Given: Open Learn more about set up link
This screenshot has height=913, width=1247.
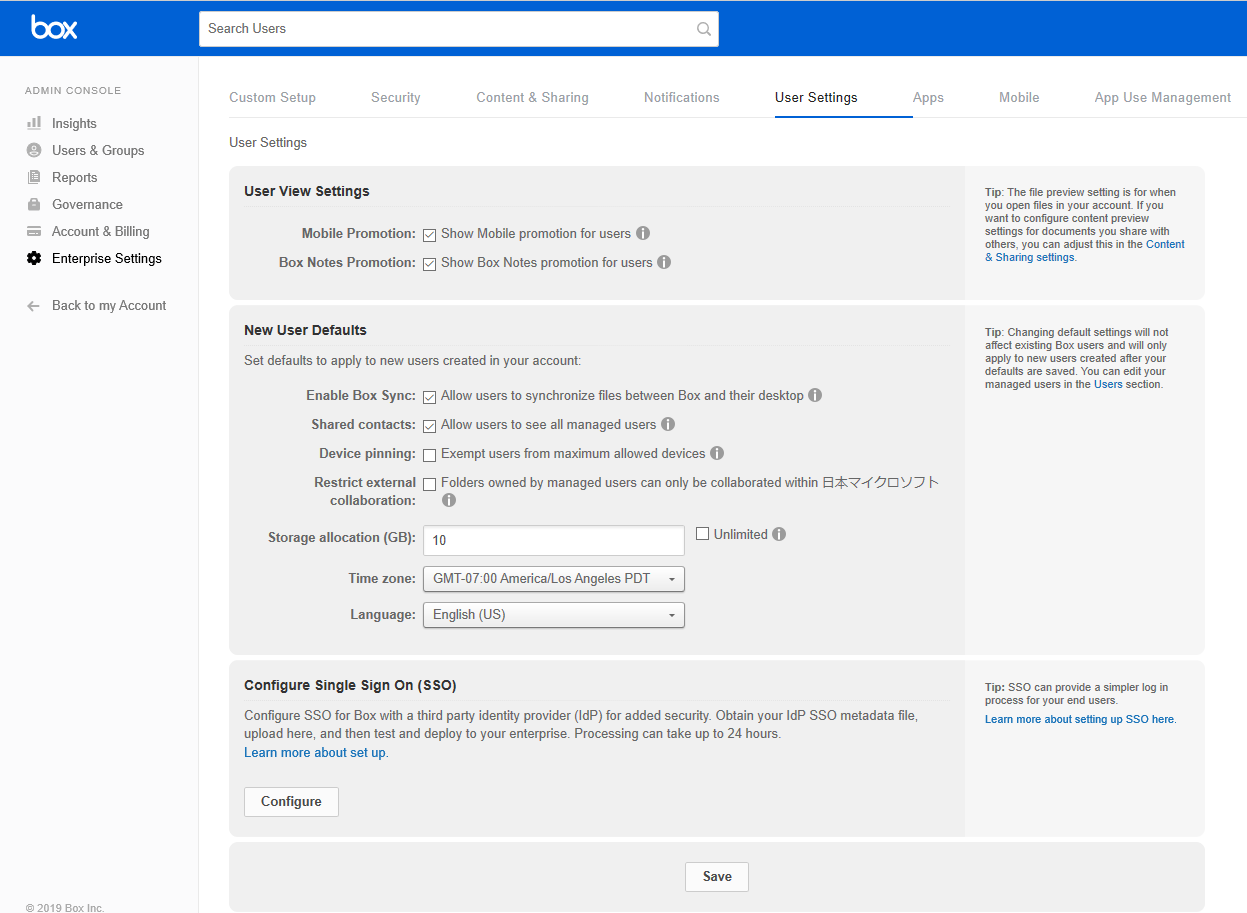Looking at the screenshot, I should [x=315, y=753].
